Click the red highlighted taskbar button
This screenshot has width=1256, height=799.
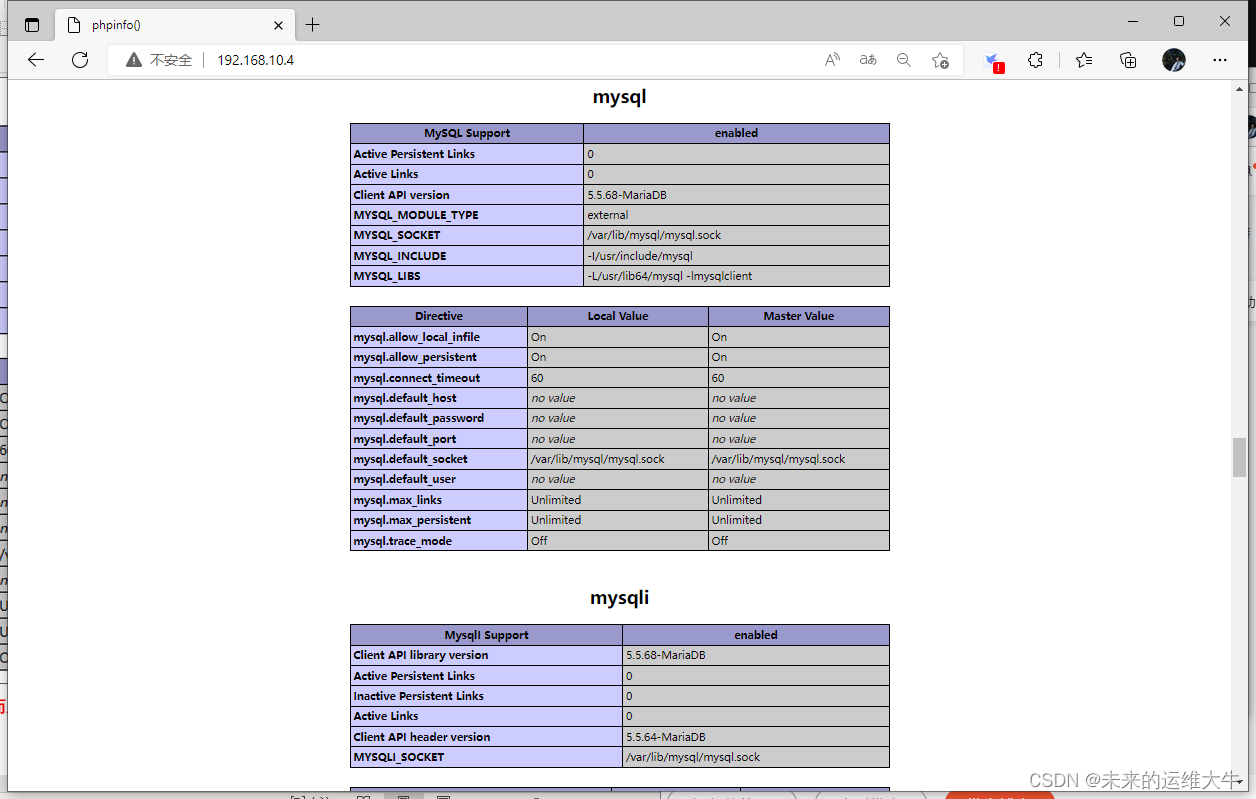(999, 793)
